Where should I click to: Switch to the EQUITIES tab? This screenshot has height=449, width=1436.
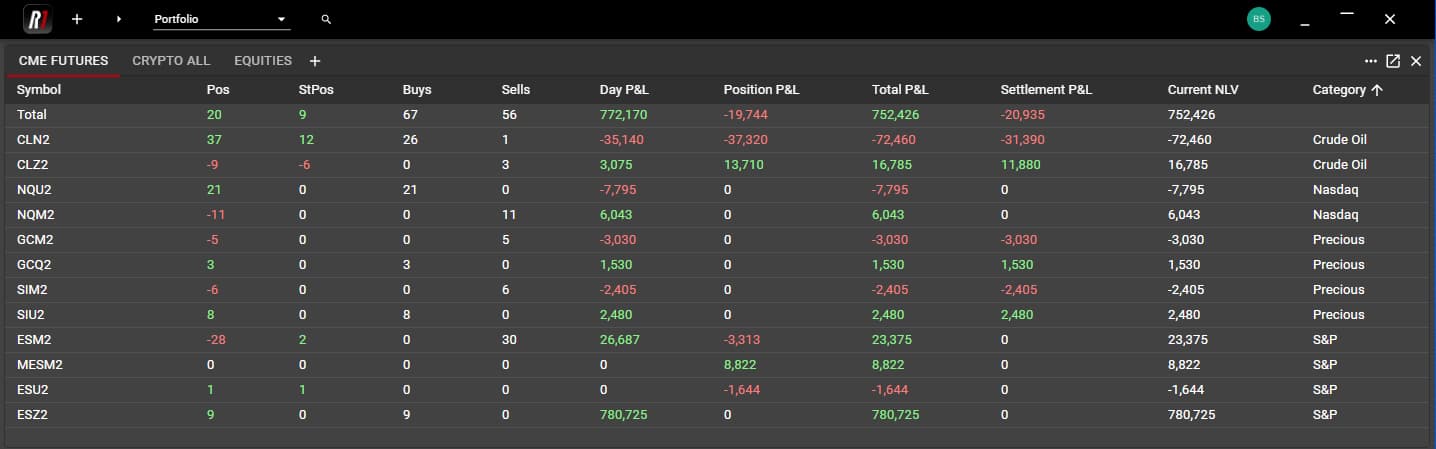(263, 61)
